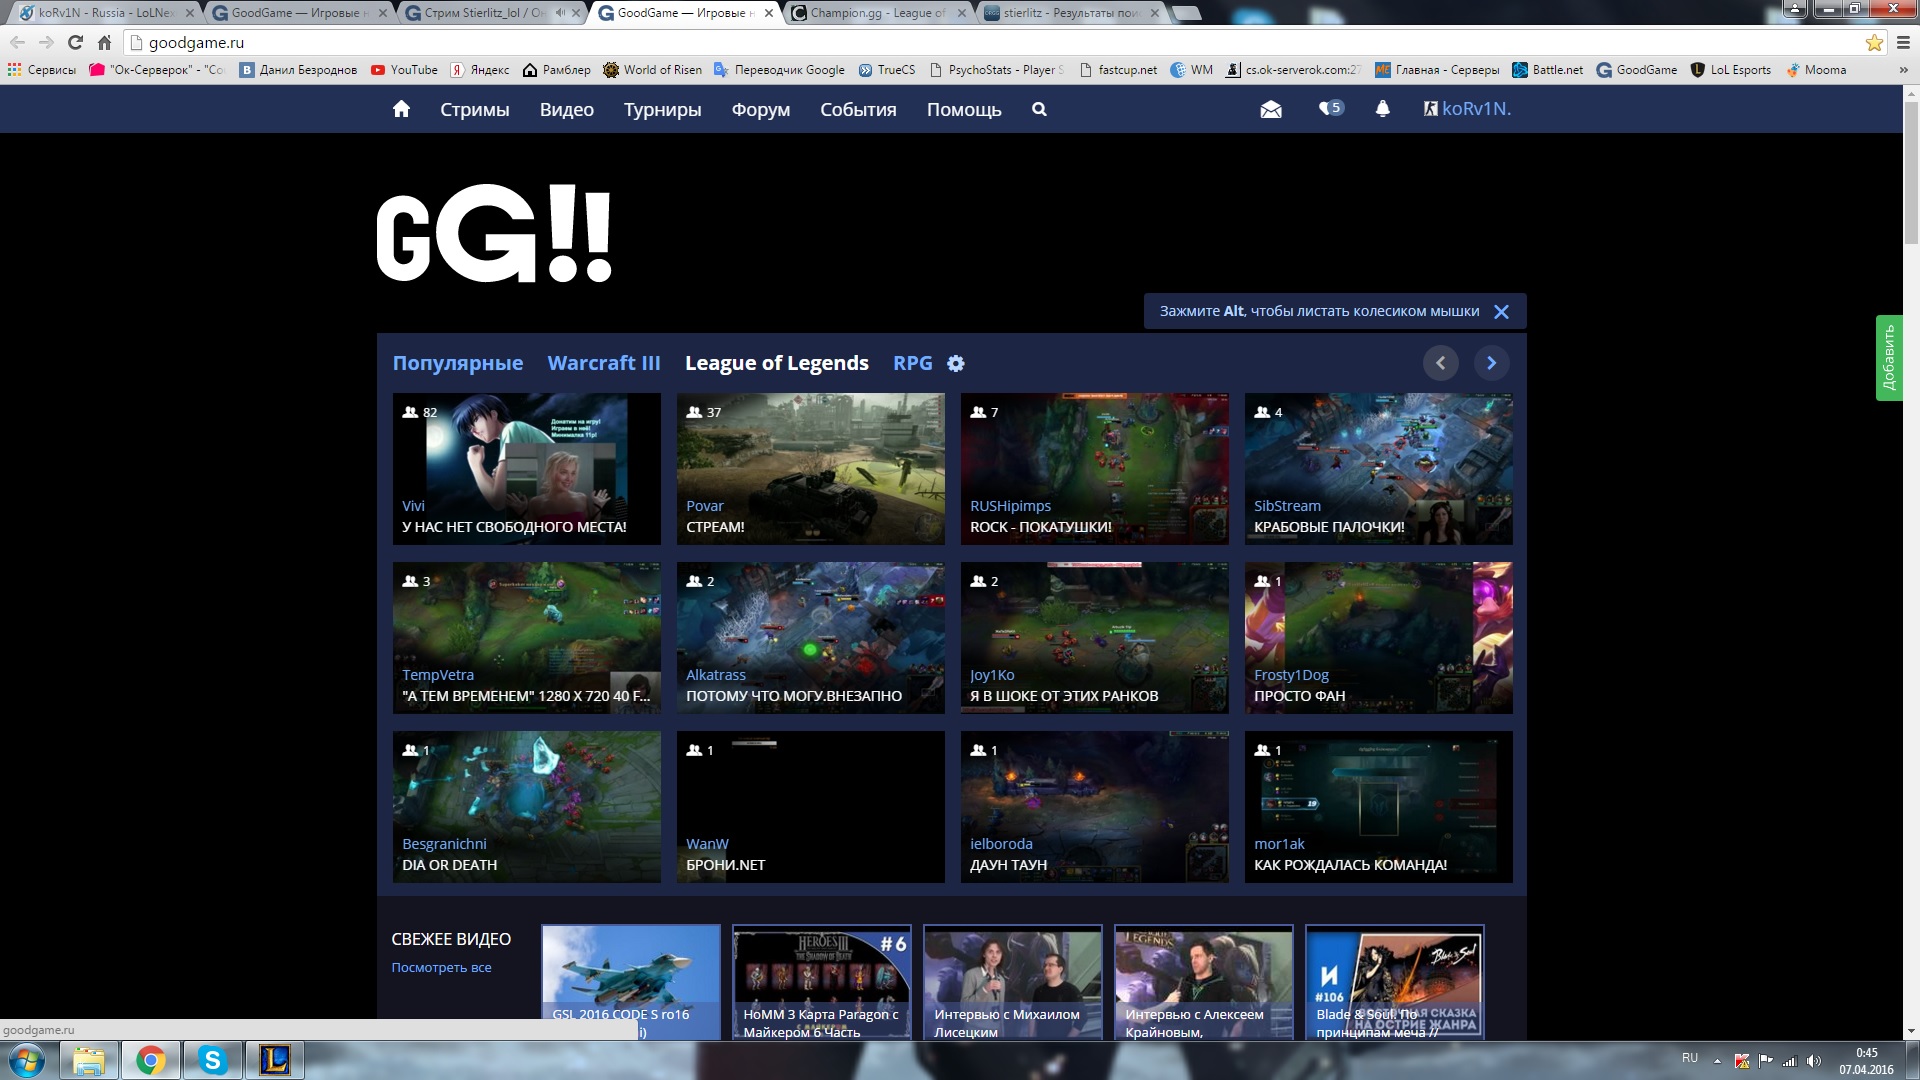The height and width of the screenshot is (1080, 1920).
Task: Click Chrome home button
Action: (104, 42)
